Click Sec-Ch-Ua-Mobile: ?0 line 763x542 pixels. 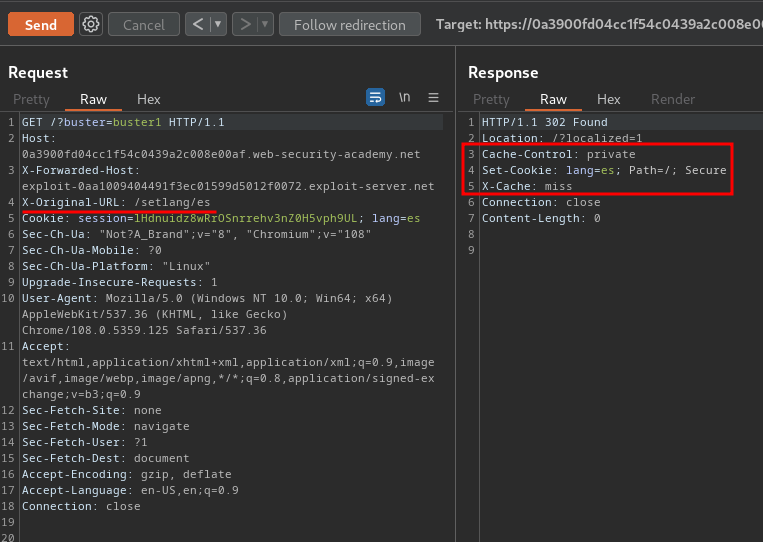coord(91,251)
